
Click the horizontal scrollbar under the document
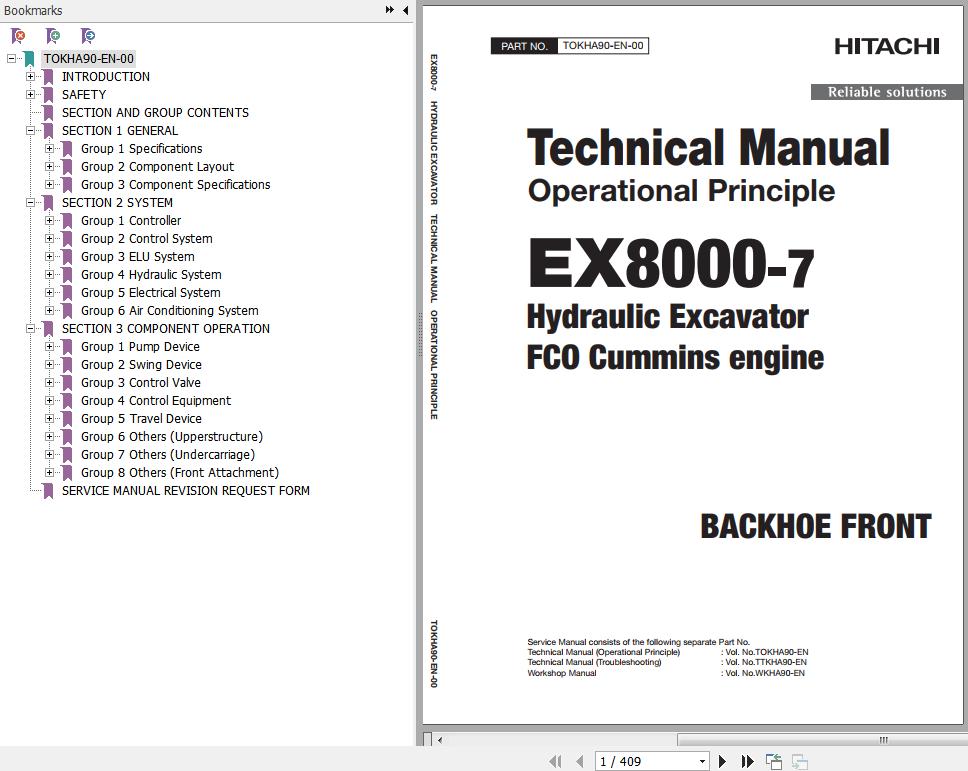coord(821,740)
